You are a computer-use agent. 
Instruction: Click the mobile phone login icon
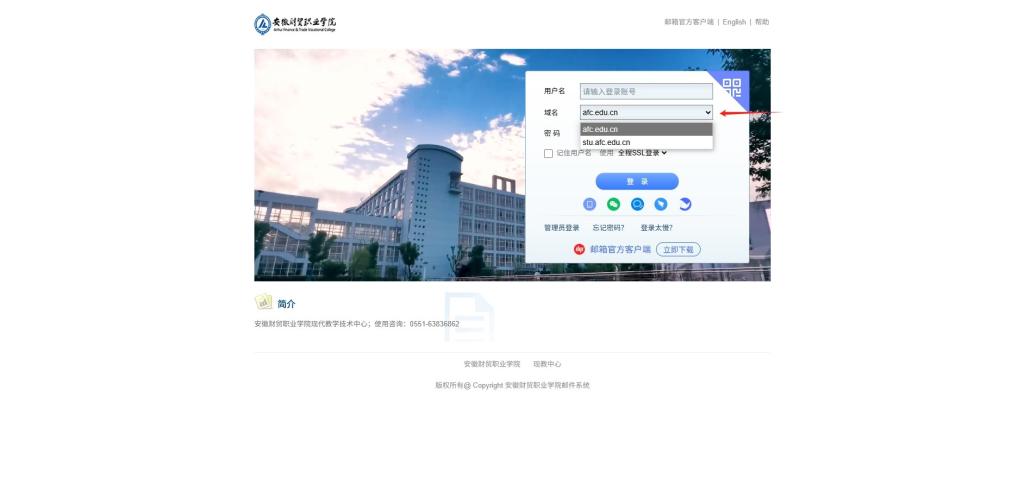pos(590,204)
